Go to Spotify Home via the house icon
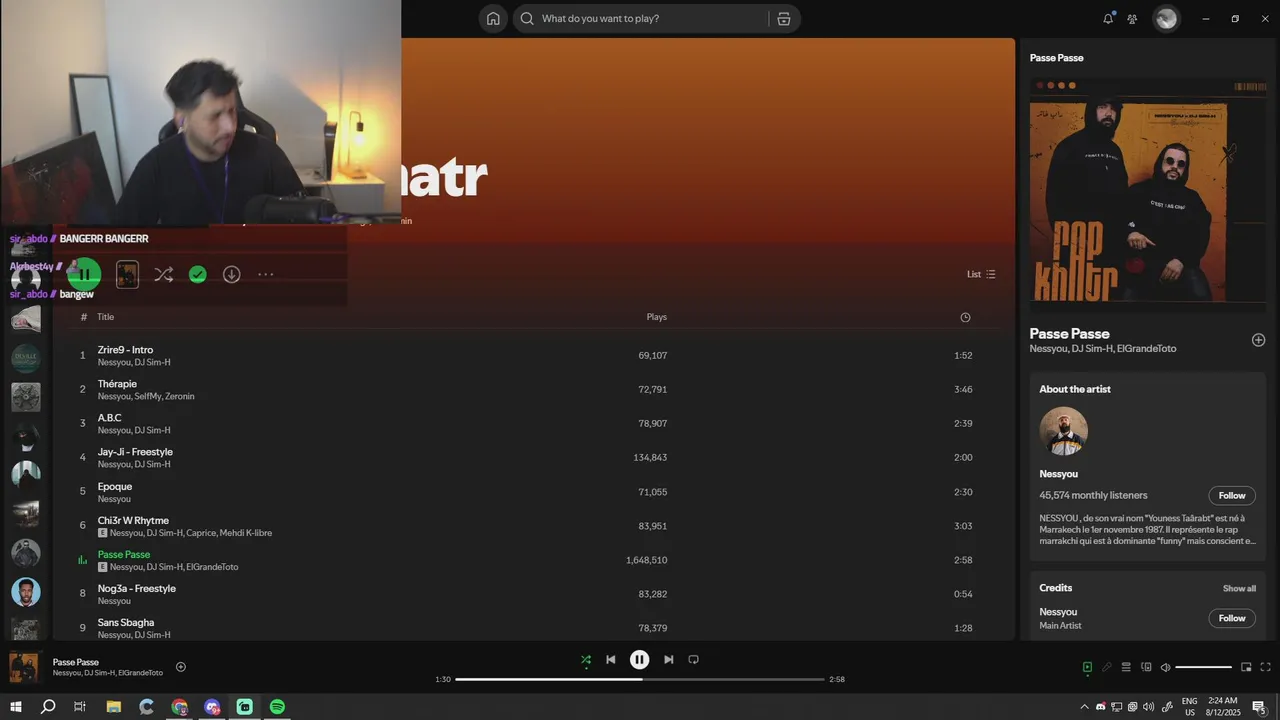The height and width of the screenshot is (720, 1280). [x=493, y=18]
